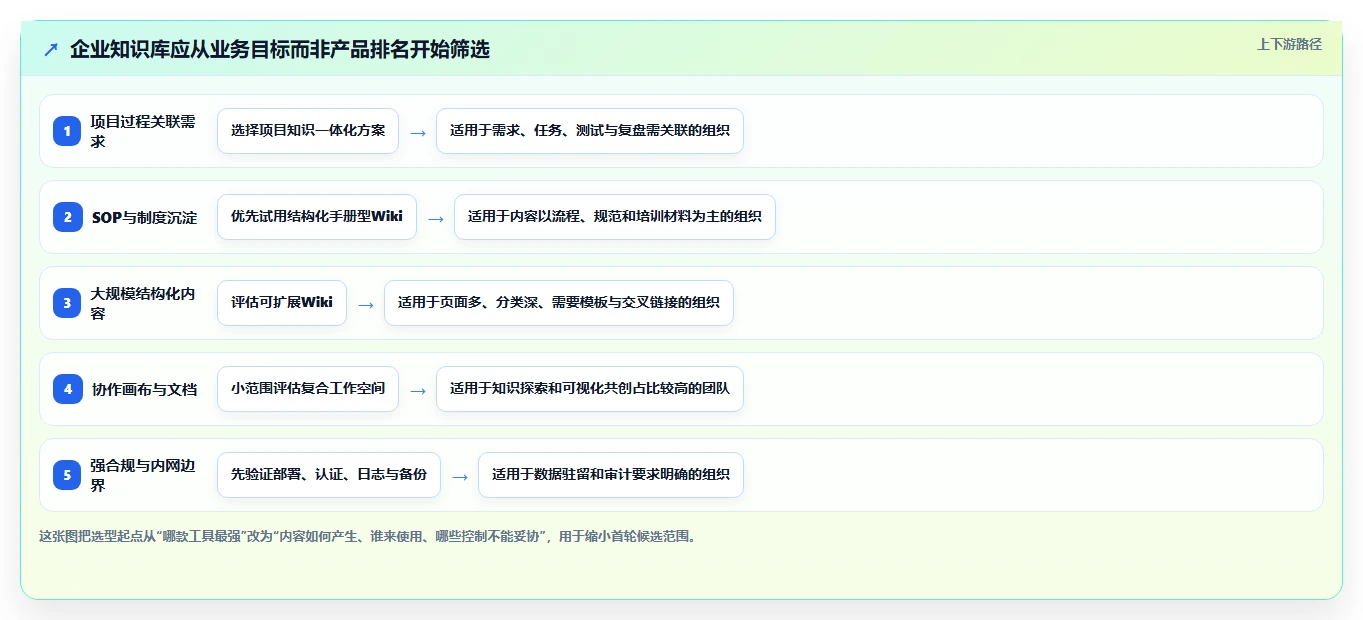Click the number 1 badge for 项目过程关联需求

coord(67,131)
